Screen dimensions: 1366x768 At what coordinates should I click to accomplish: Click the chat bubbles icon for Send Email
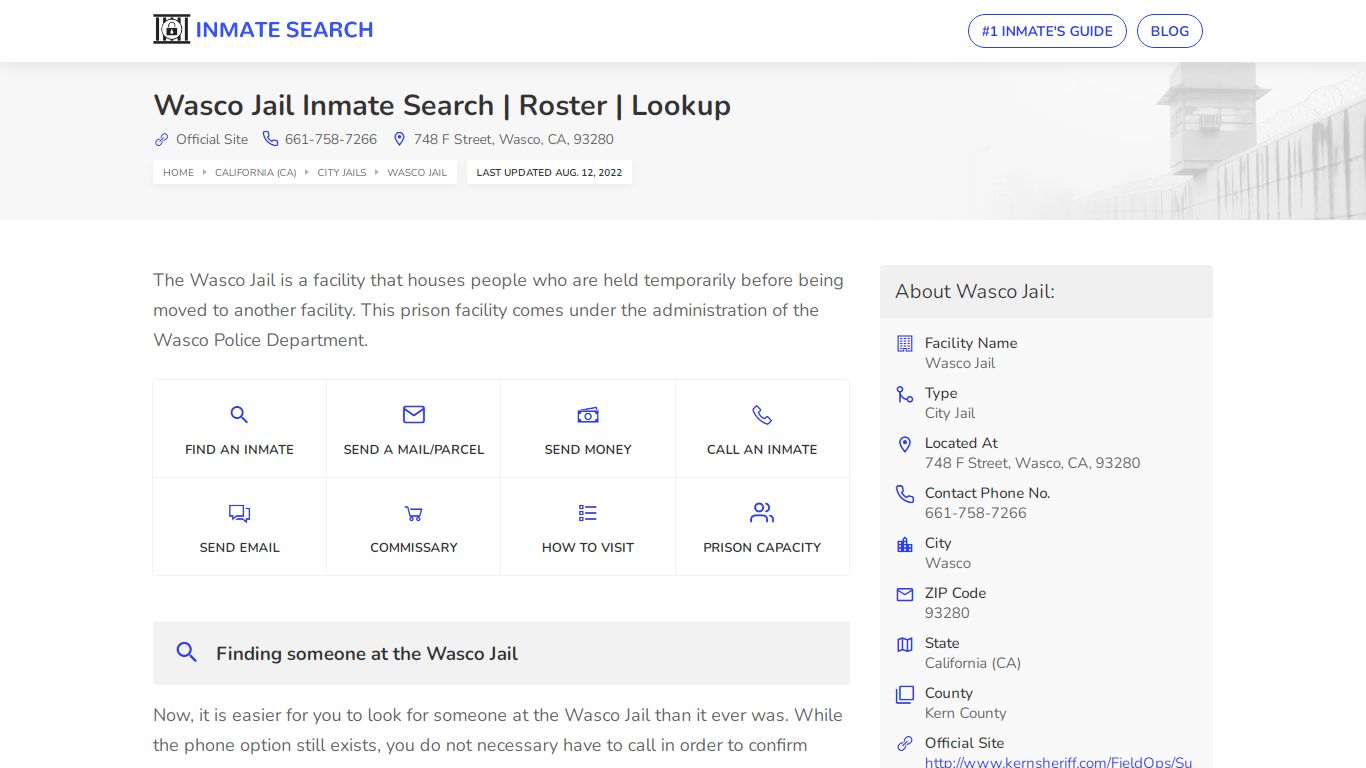coord(239,513)
